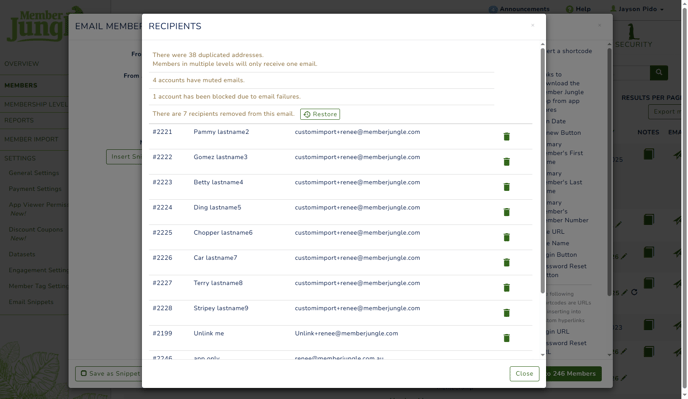The image size is (688, 399).
Task: Send email to 246 Members button
Action: coord(573,374)
